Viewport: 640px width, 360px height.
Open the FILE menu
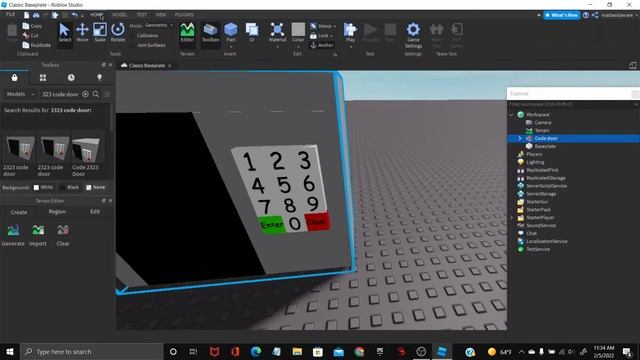click(x=10, y=14)
